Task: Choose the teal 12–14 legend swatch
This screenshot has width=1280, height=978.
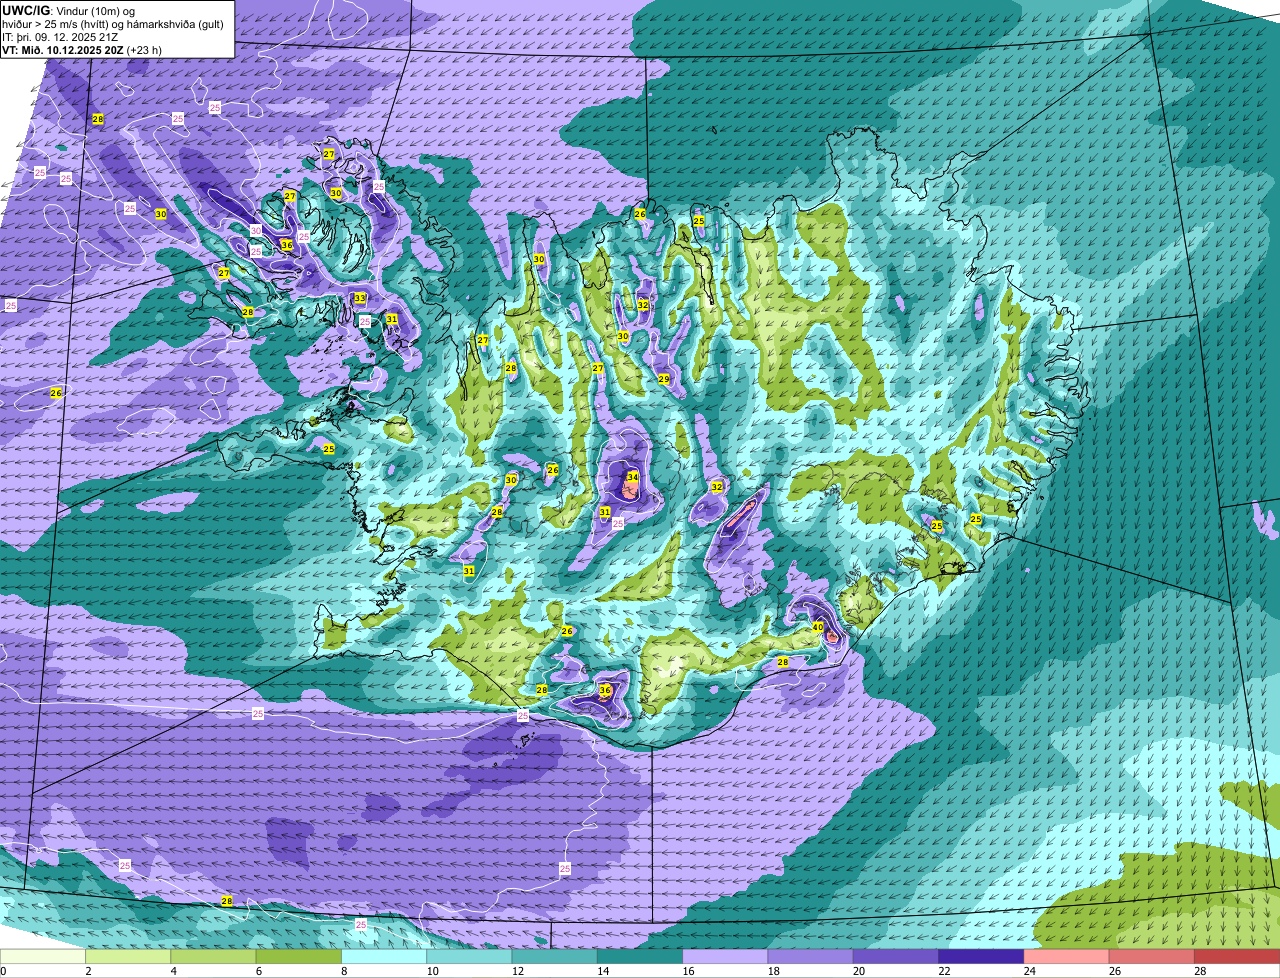Action: [555, 957]
